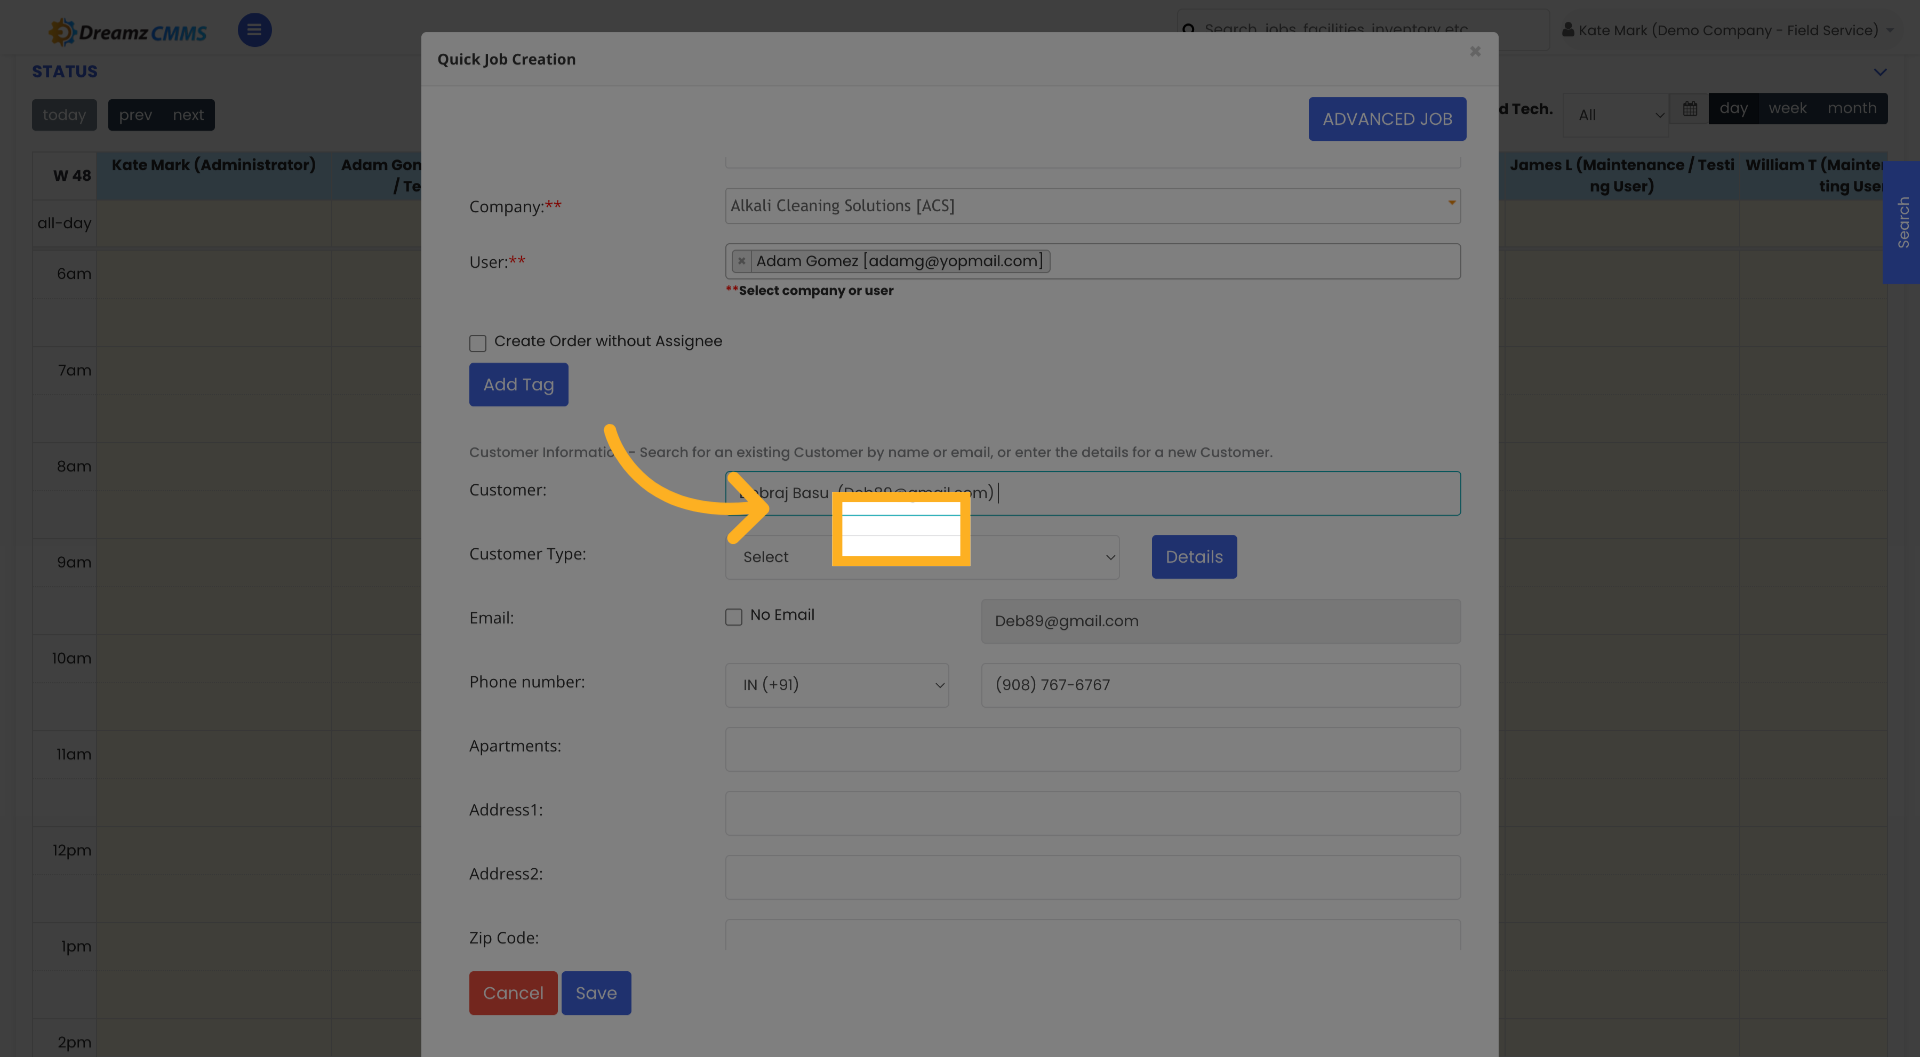Open the hamburger navigation menu
Screen dimensions: 1920x1057
coord(254,30)
